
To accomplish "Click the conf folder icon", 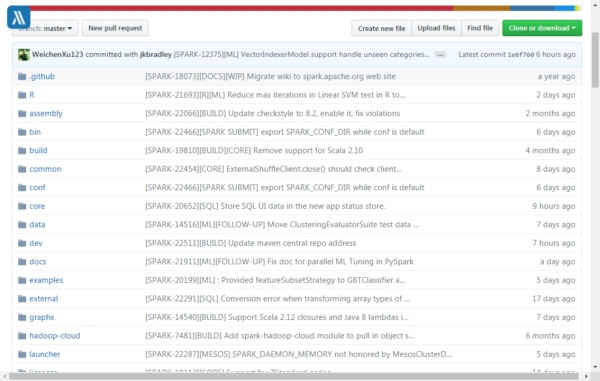I will pos(22,188).
